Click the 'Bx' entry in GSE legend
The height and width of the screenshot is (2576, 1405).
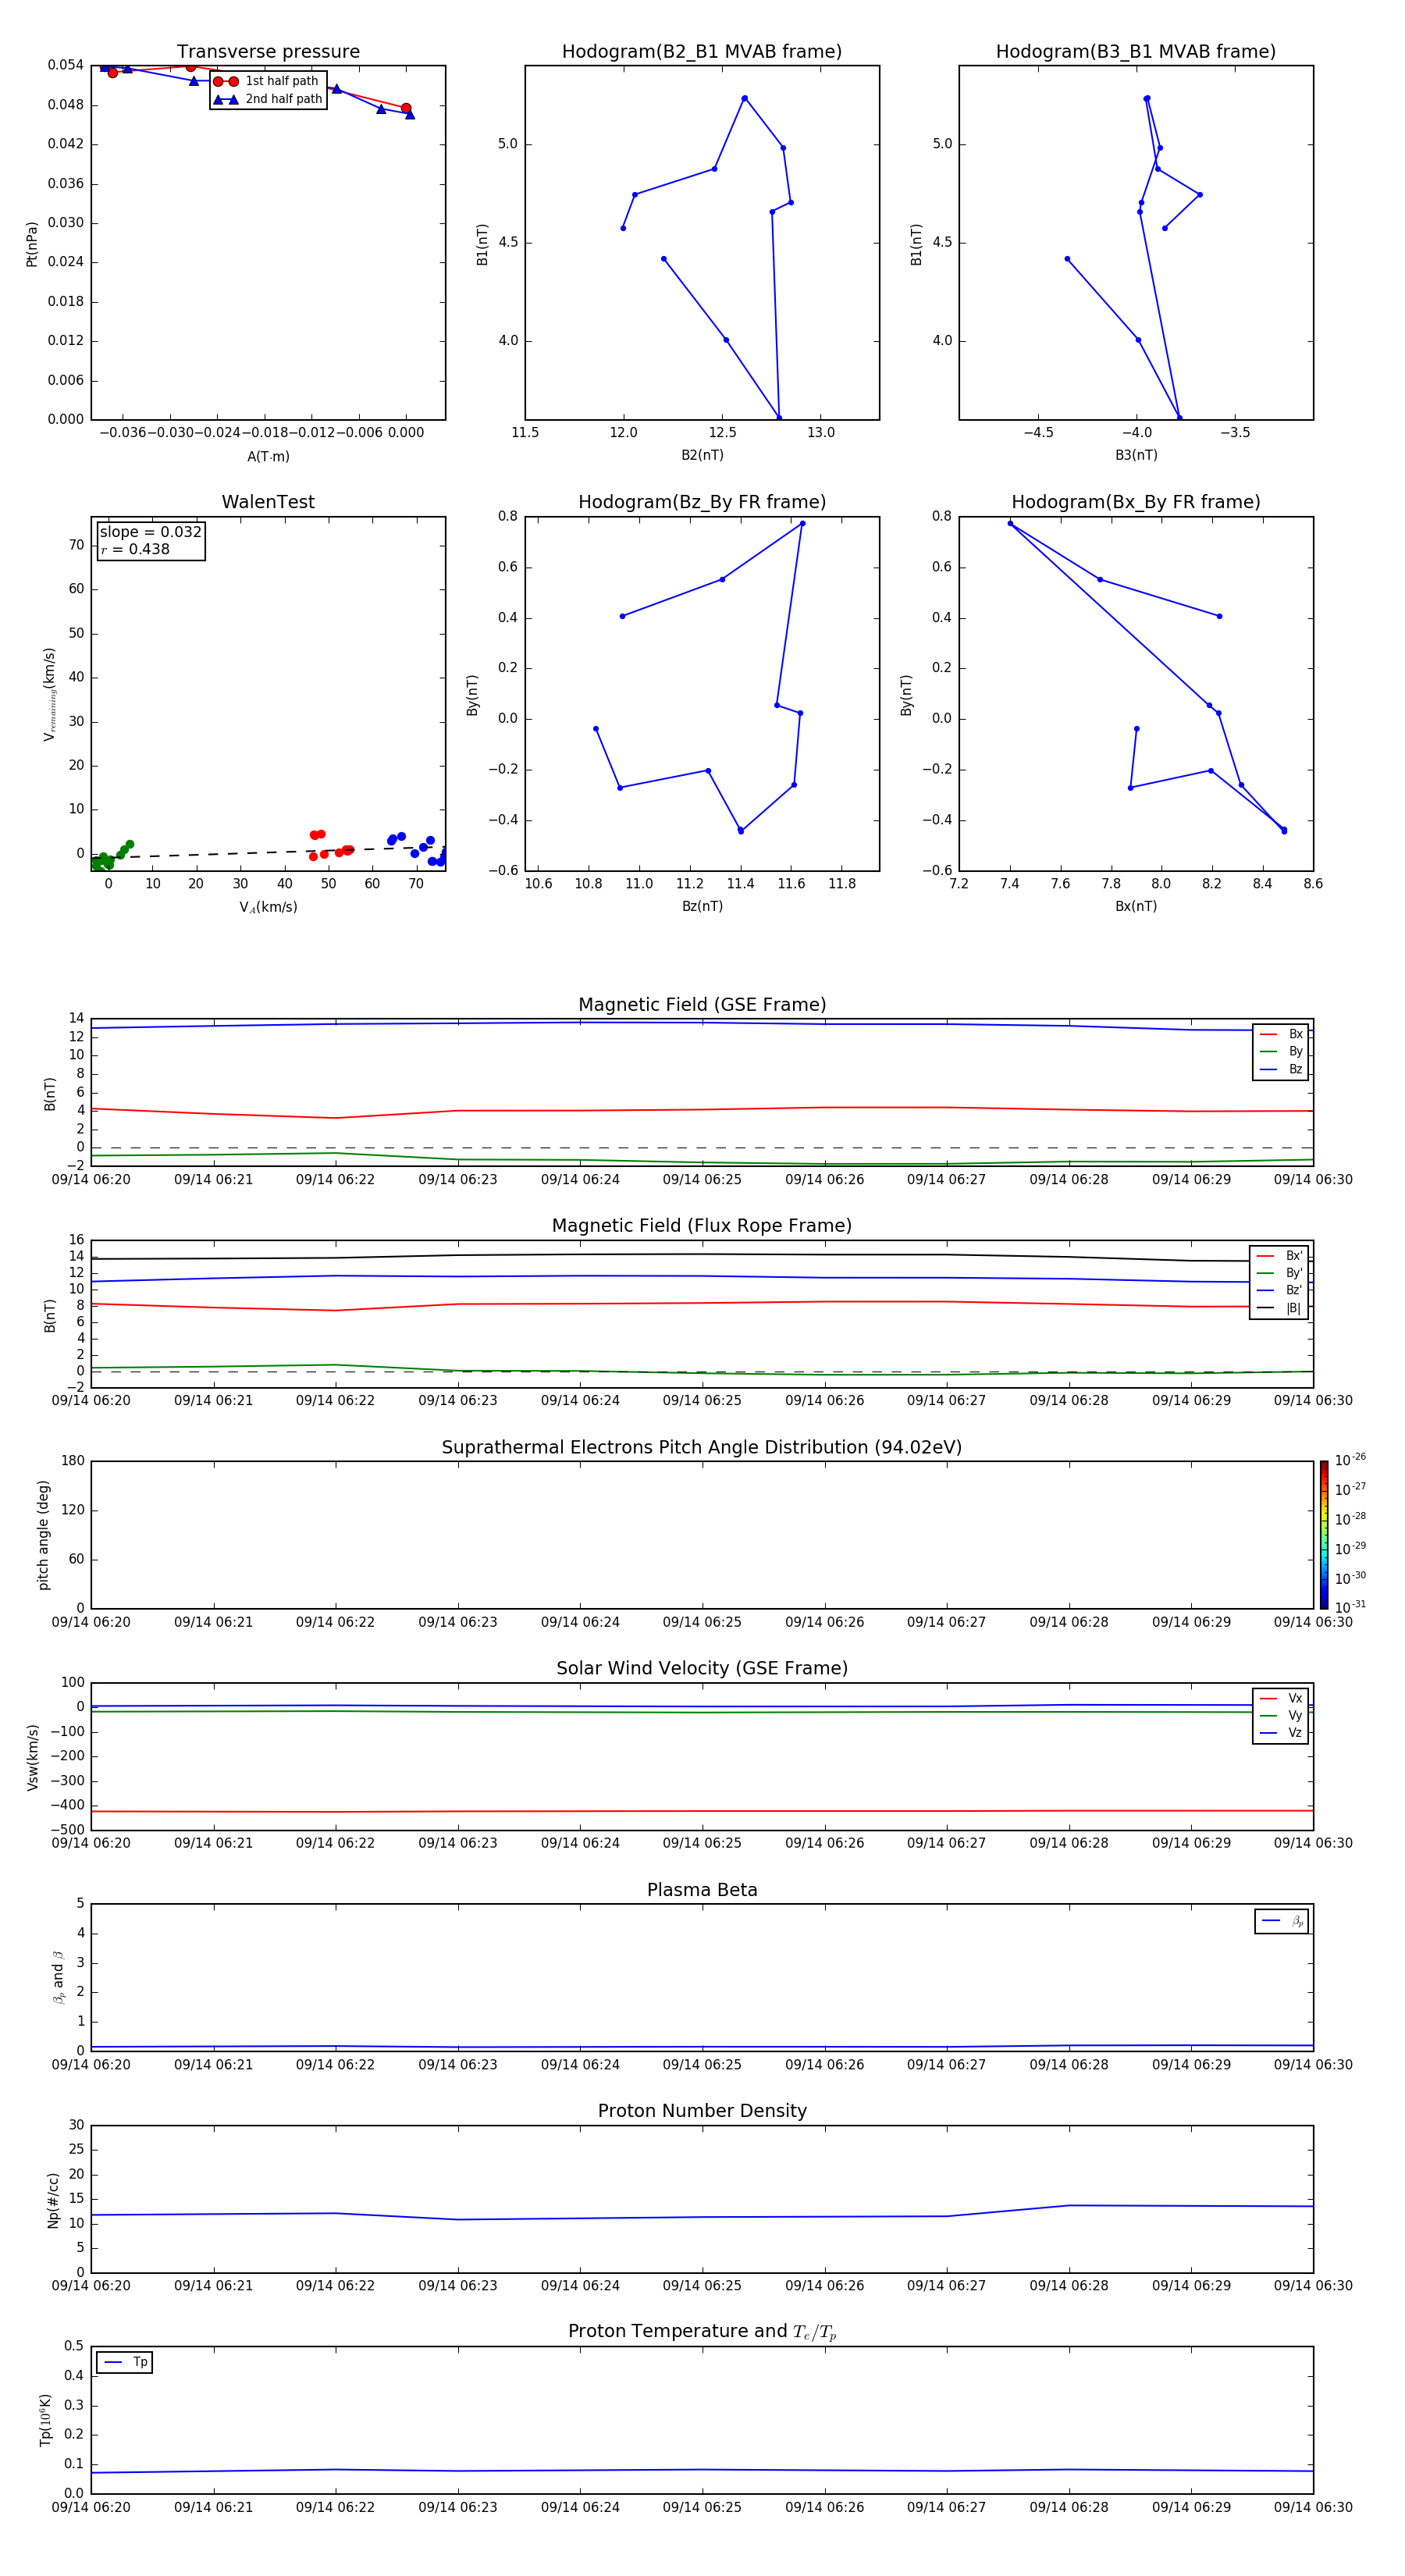1281,1034
